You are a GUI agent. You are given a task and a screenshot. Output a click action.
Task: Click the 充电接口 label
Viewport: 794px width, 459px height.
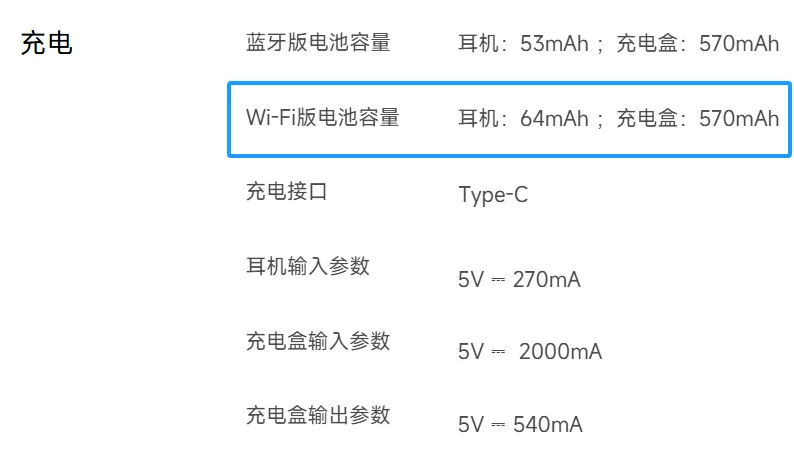pos(287,192)
